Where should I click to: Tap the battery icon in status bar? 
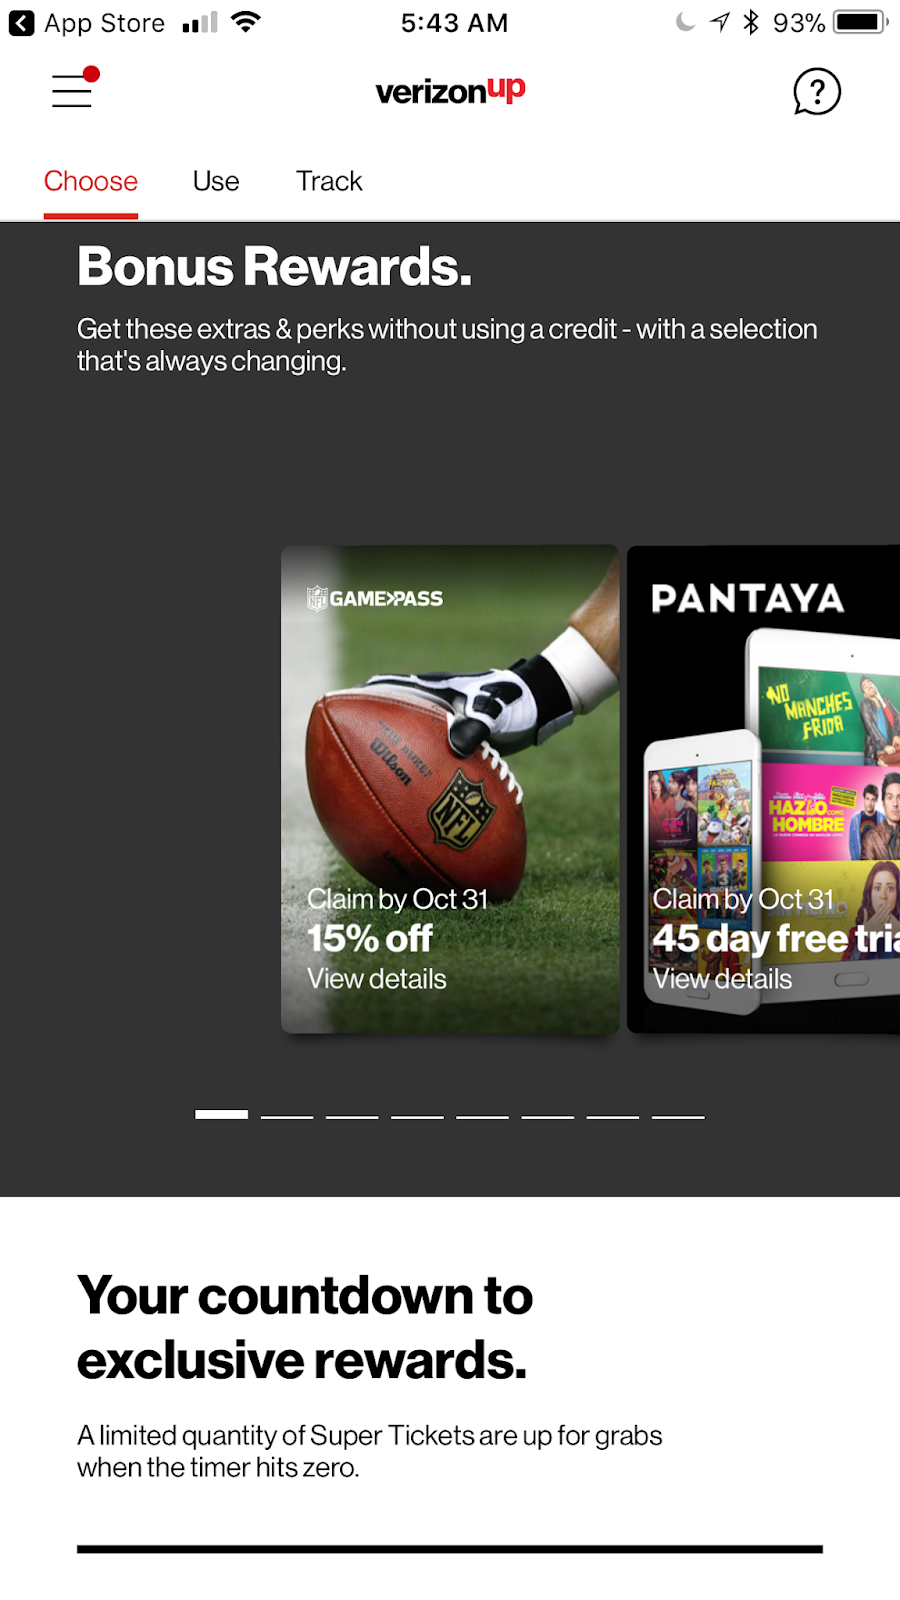coord(860,22)
